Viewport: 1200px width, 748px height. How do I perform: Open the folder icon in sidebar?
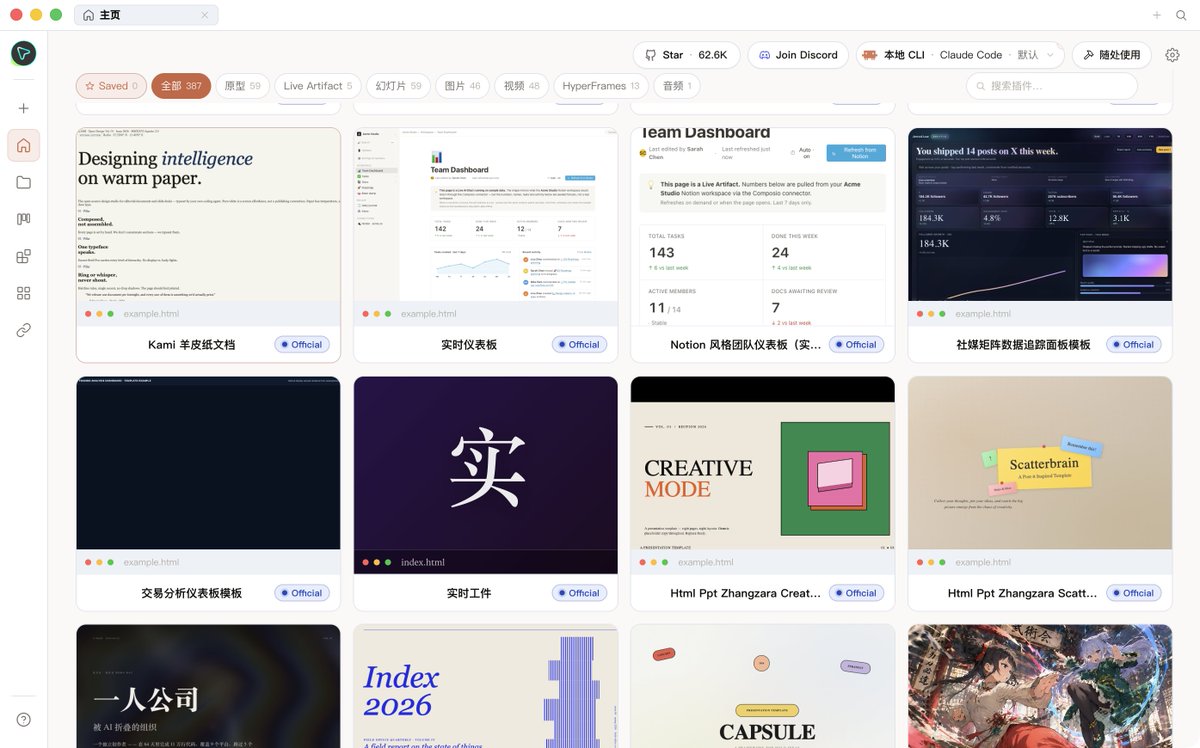tap(24, 182)
